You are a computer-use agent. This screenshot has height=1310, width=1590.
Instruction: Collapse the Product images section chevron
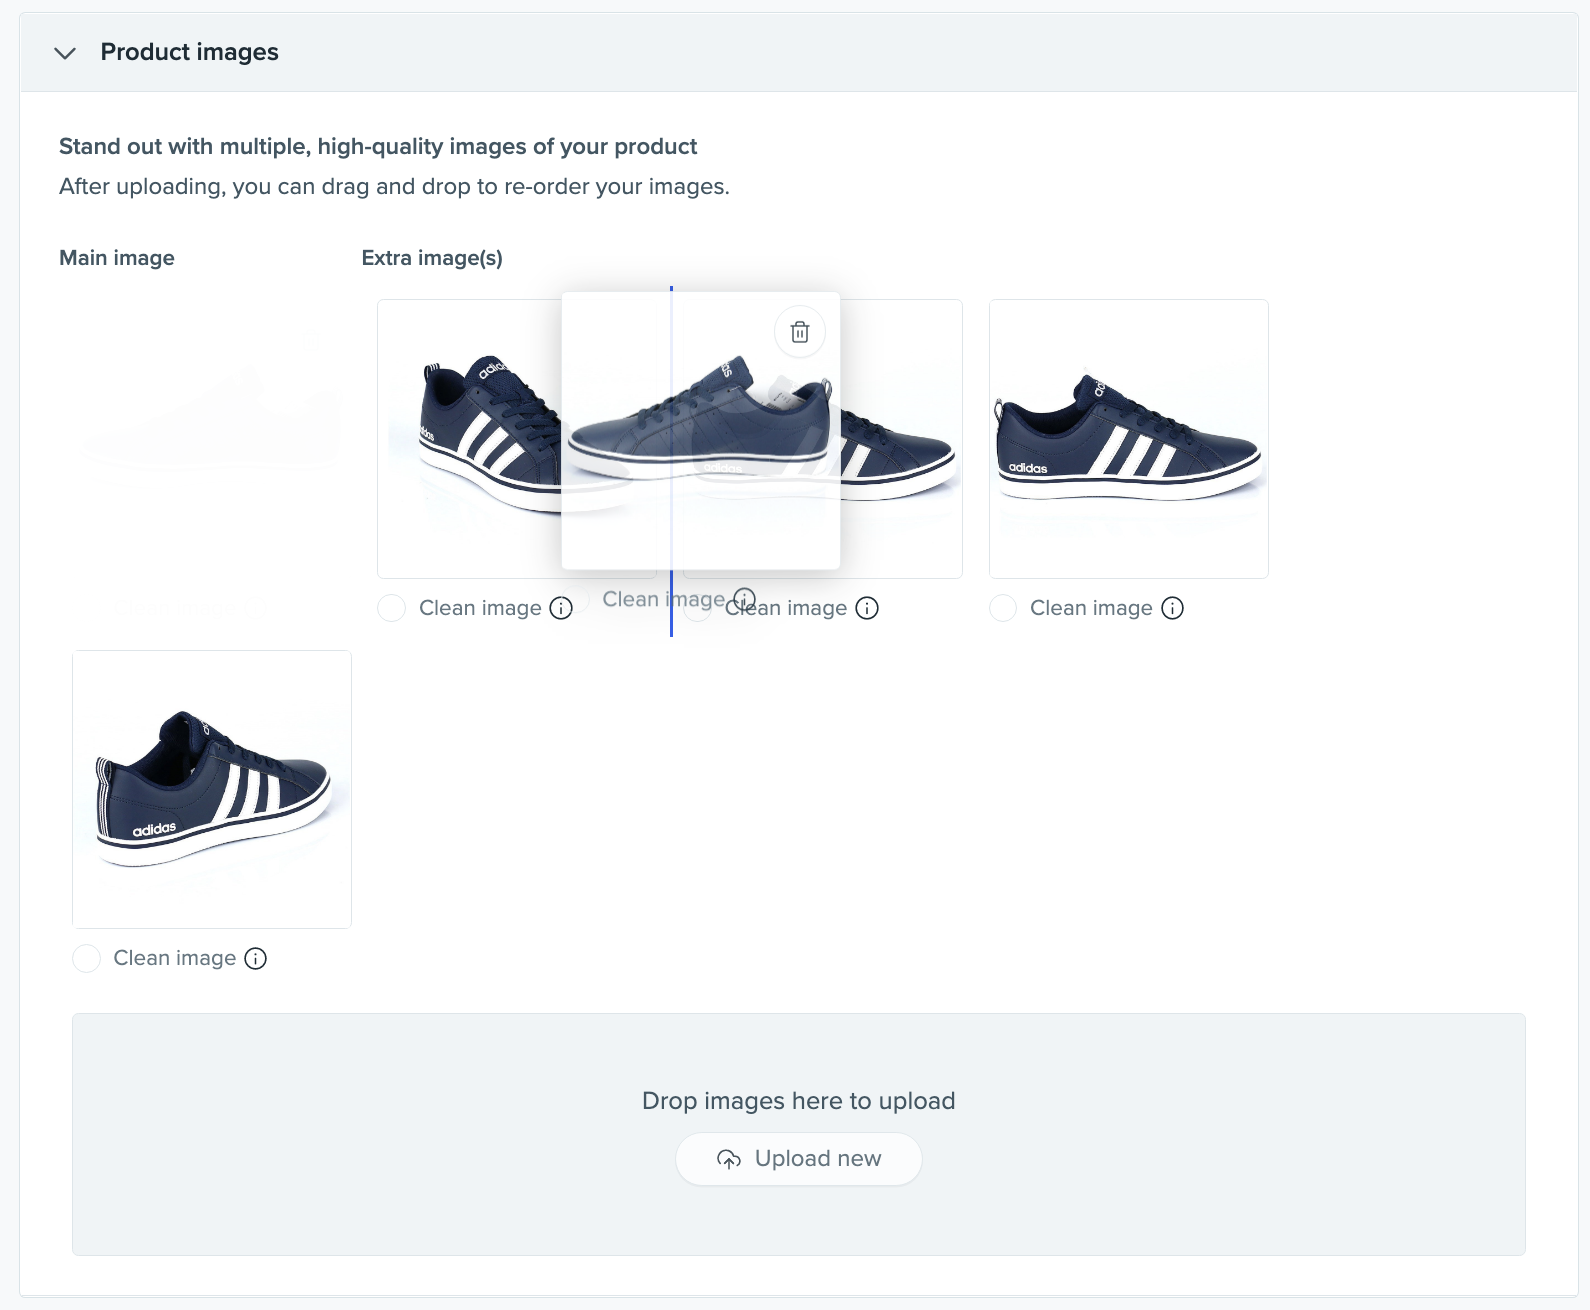pyautogui.click(x=65, y=53)
